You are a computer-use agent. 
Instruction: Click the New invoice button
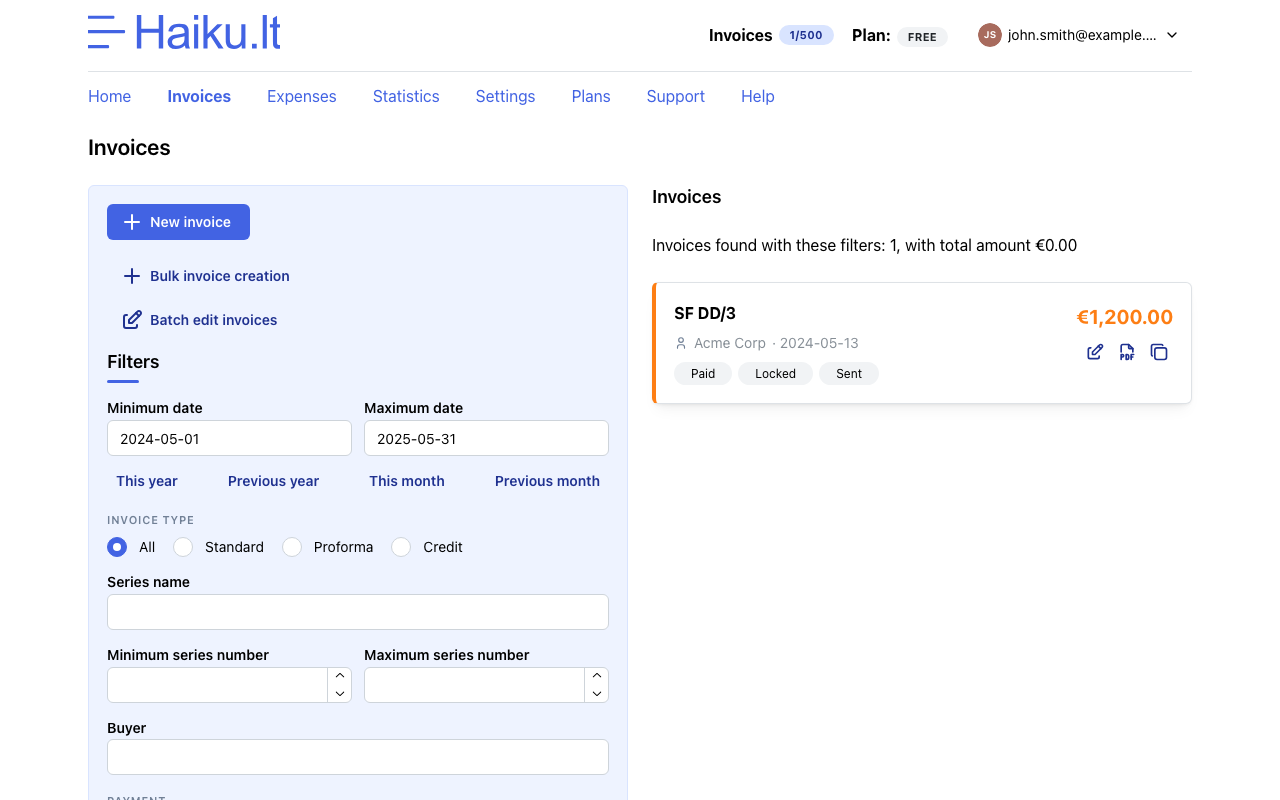click(x=178, y=222)
